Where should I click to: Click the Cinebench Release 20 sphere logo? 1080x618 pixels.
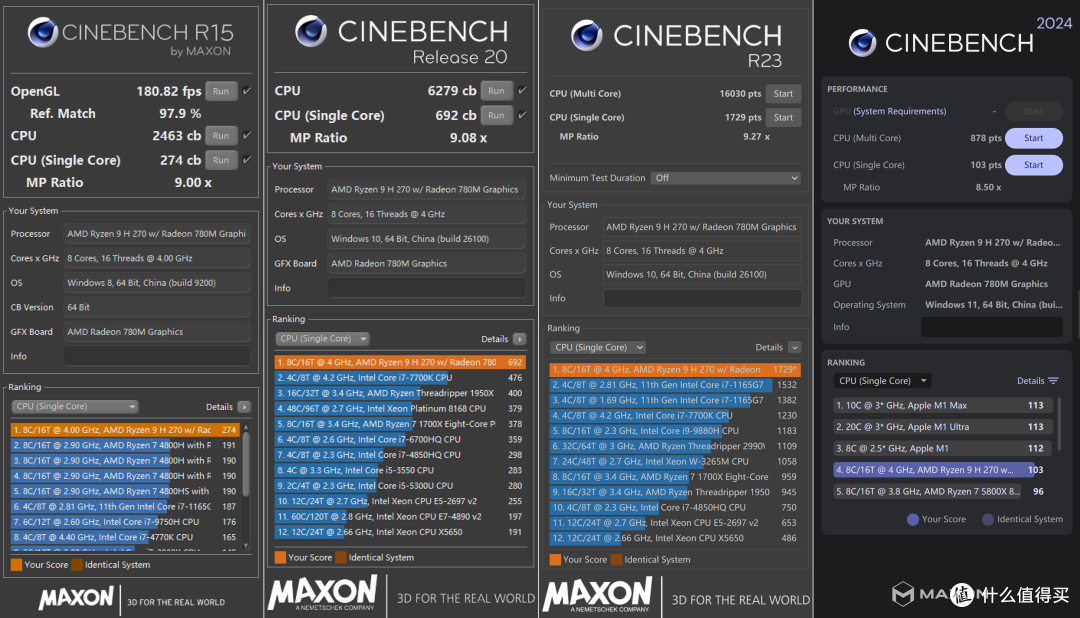click(311, 31)
